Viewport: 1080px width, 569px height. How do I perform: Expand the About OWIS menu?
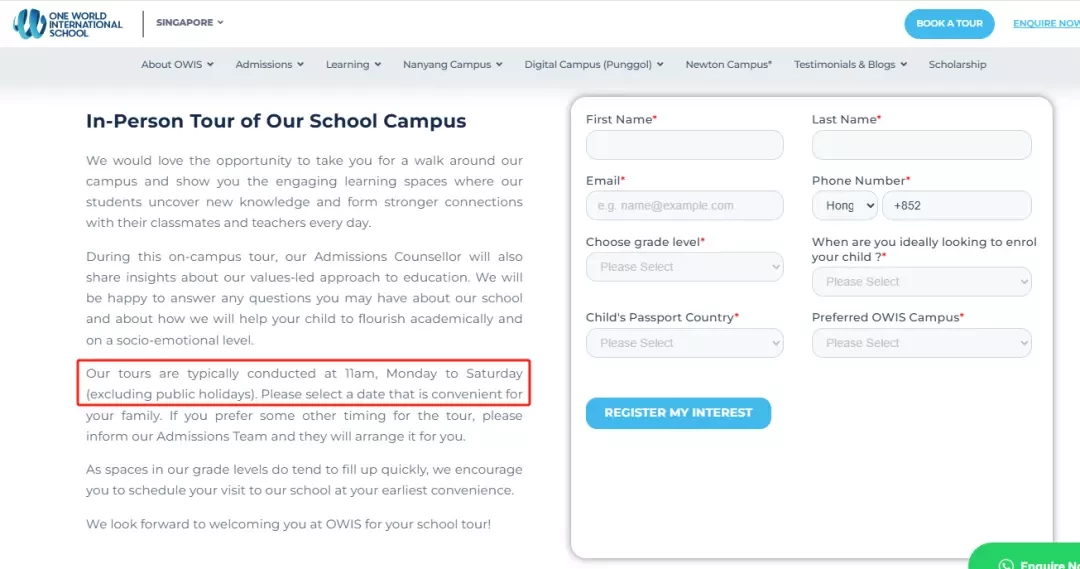(x=177, y=64)
